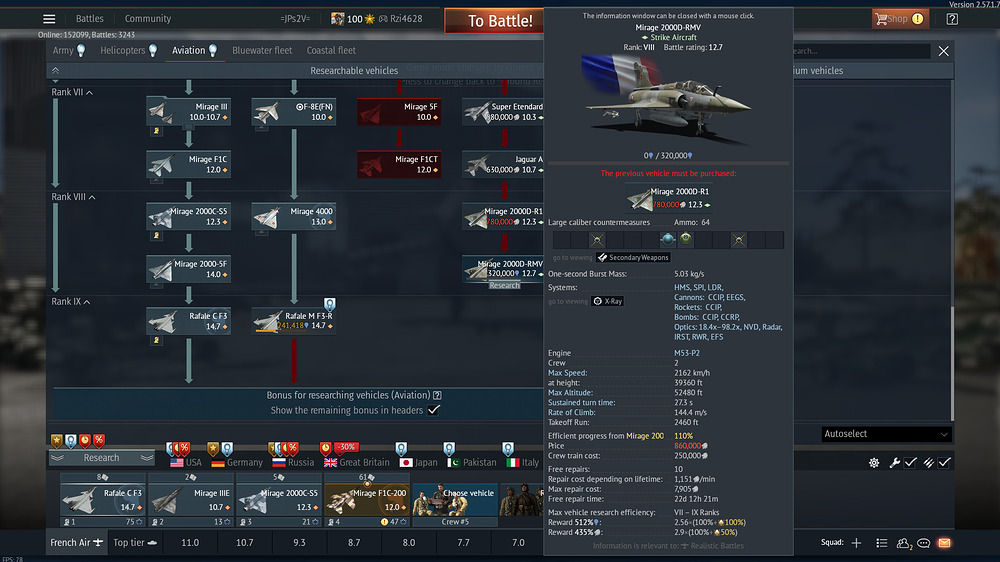Screen dimensions: 1000x562
Task: Toggle the automatic ammo refill checkbox
Action: (x=944, y=462)
